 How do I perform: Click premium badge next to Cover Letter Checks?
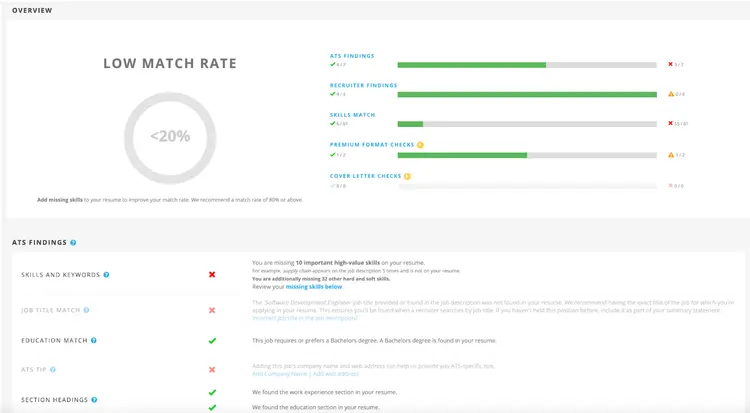click(x=407, y=176)
